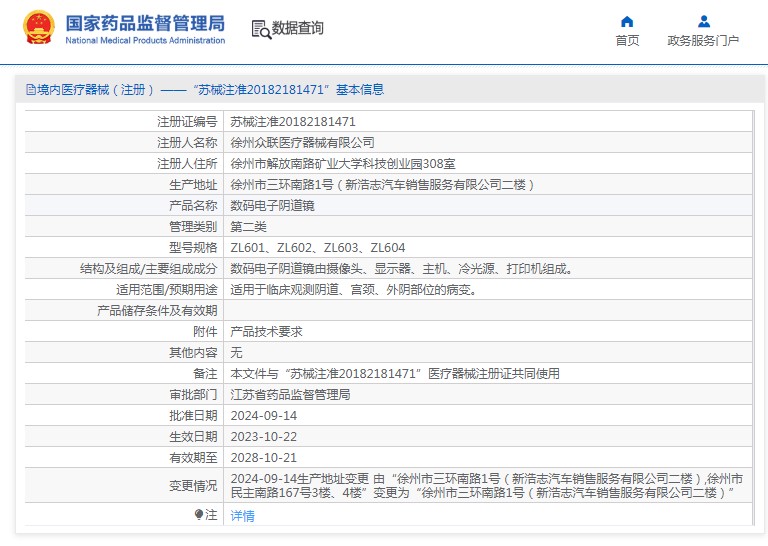The image size is (768, 546).
Task: Click 审批部门 label
Action: pos(193,395)
